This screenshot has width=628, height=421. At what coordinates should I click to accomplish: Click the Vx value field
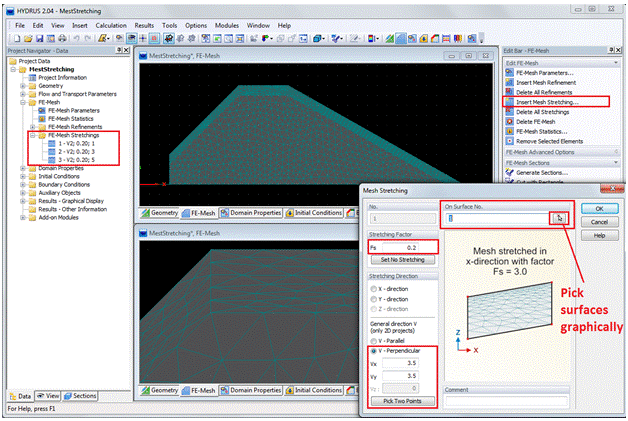point(400,363)
